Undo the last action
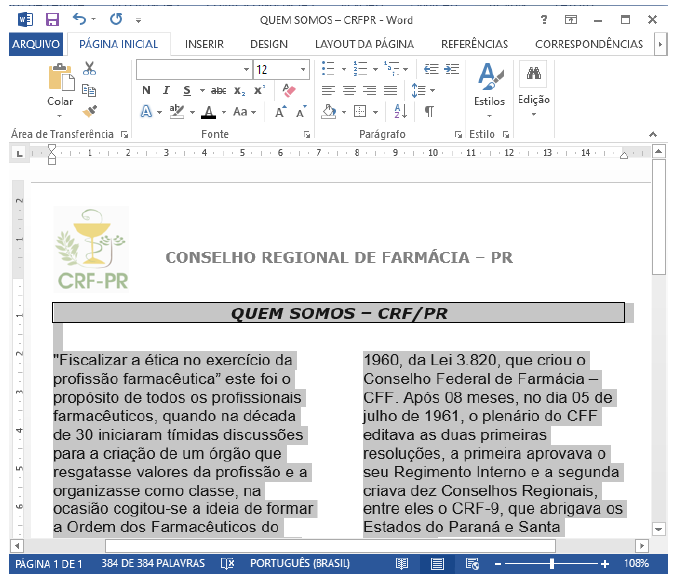 point(80,19)
